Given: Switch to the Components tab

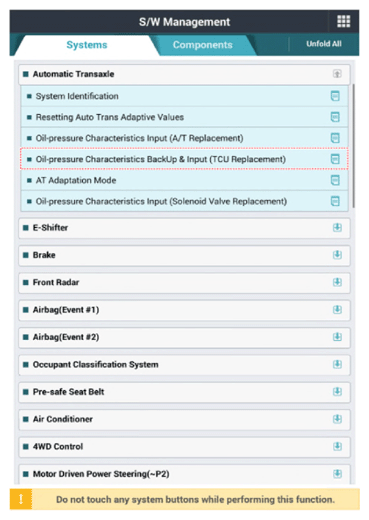Looking at the screenshot, I should pyautogui.click(x=202, y=45).
